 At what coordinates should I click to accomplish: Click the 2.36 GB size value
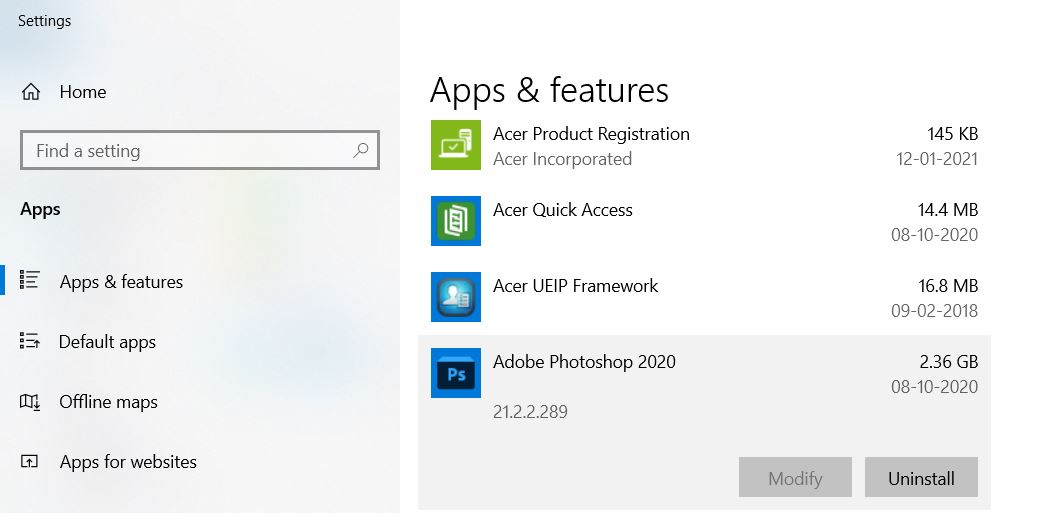pyautogui.click(x=949, y=362)
